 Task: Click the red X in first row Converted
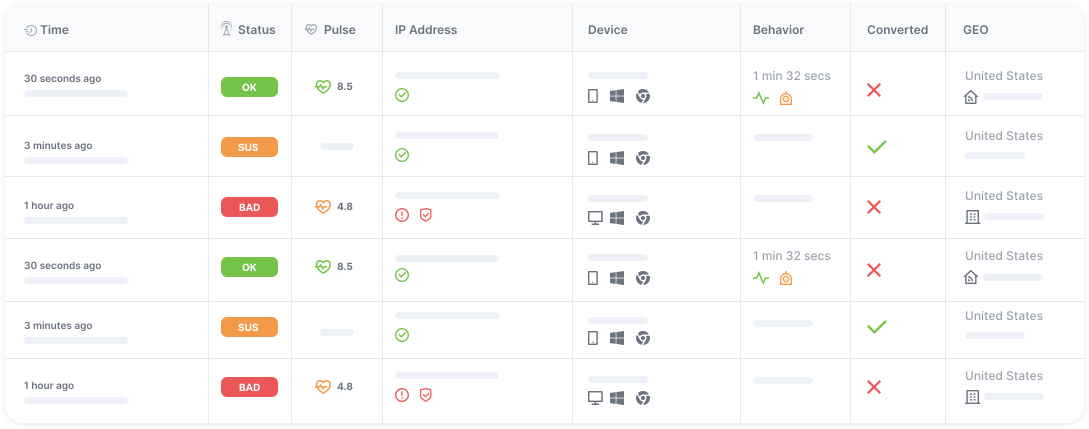[x=874, y=90]
